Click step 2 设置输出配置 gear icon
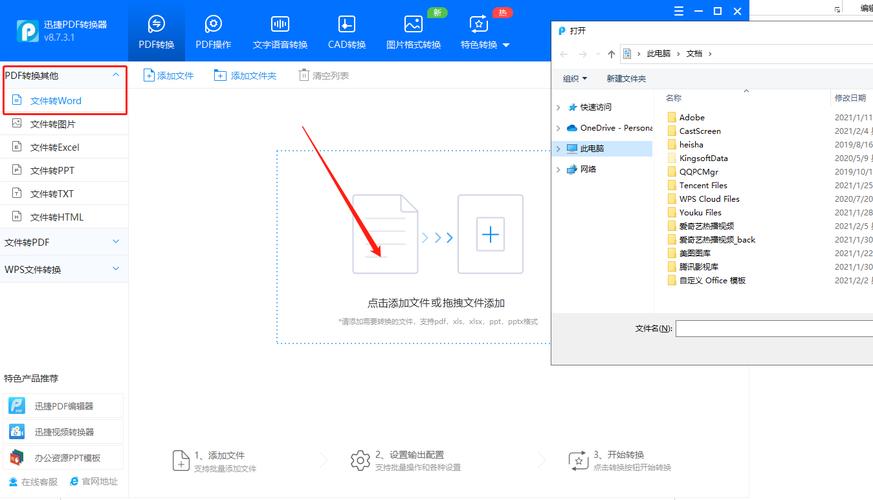This screenshot has height=500, width=873. [360, 460]
